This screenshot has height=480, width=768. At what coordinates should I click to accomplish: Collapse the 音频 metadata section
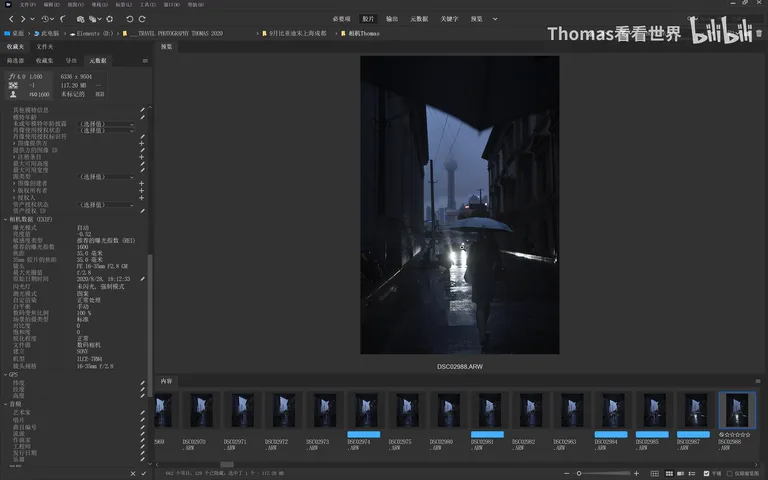coord(5,404)
